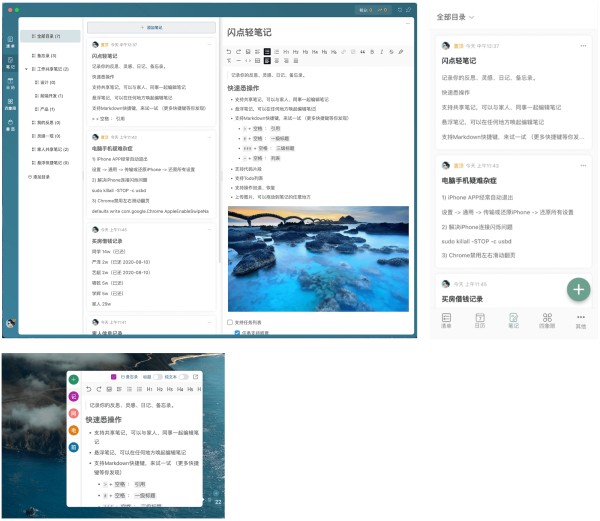The width and height of the screenshot is (600, 521).
Task: Apply H3 heading in main editor toolbar
Action: coord(305,52)
